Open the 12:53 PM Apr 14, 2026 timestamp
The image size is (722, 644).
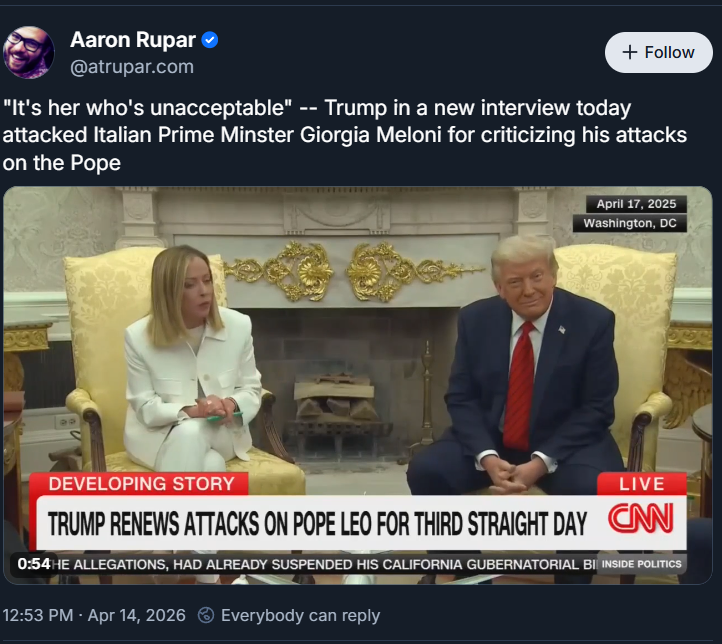point(94,615)
